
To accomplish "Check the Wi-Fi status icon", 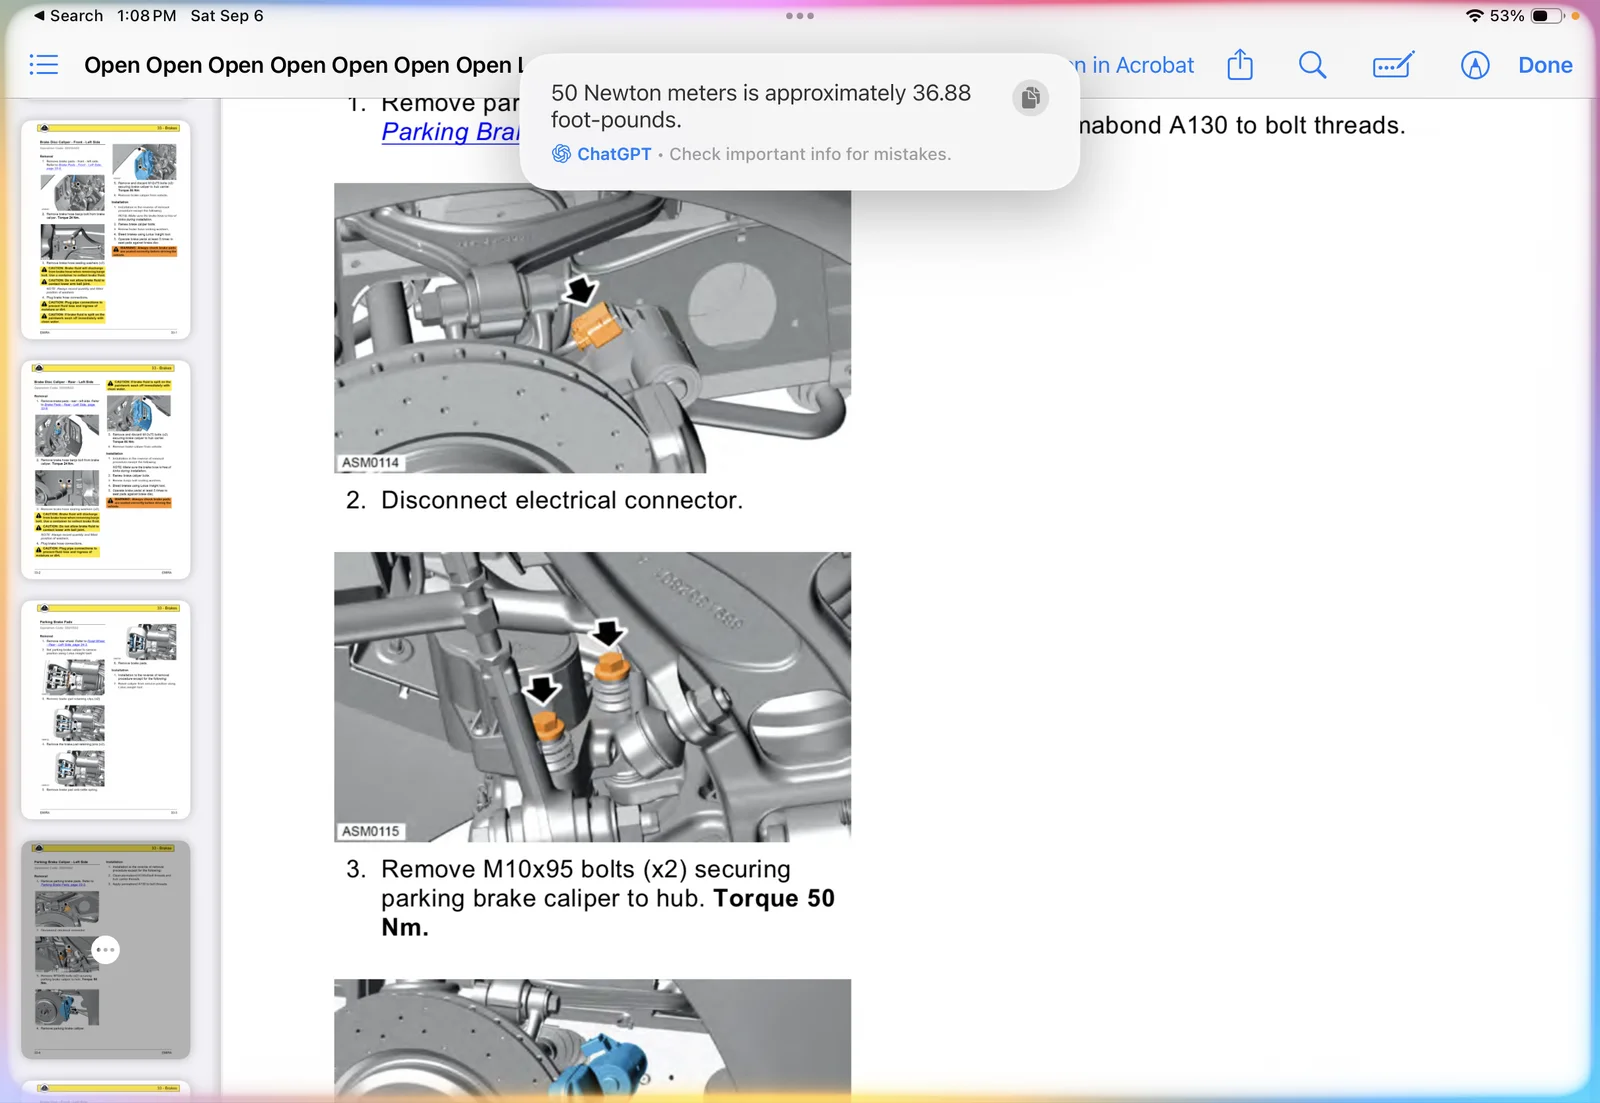I will [1474, 16].
